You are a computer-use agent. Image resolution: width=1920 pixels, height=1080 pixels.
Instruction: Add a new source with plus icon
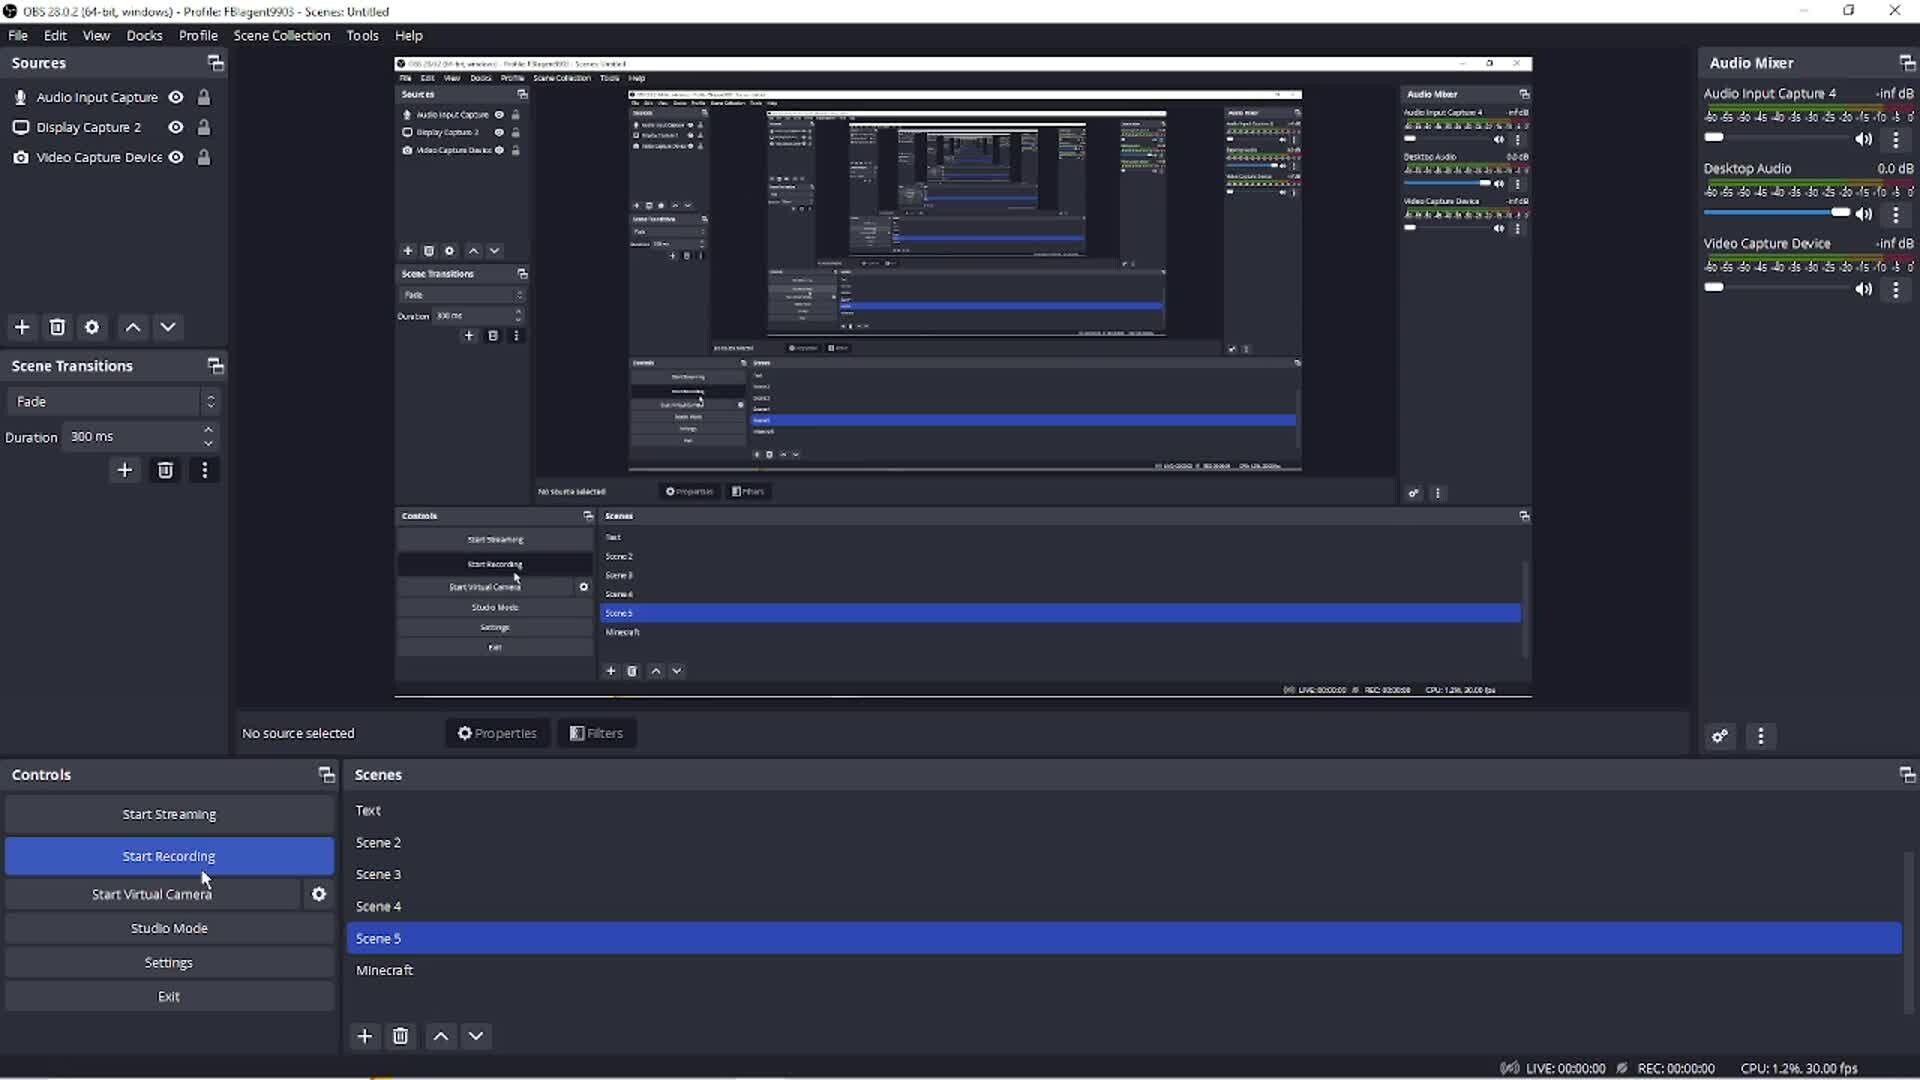point(22,327)
